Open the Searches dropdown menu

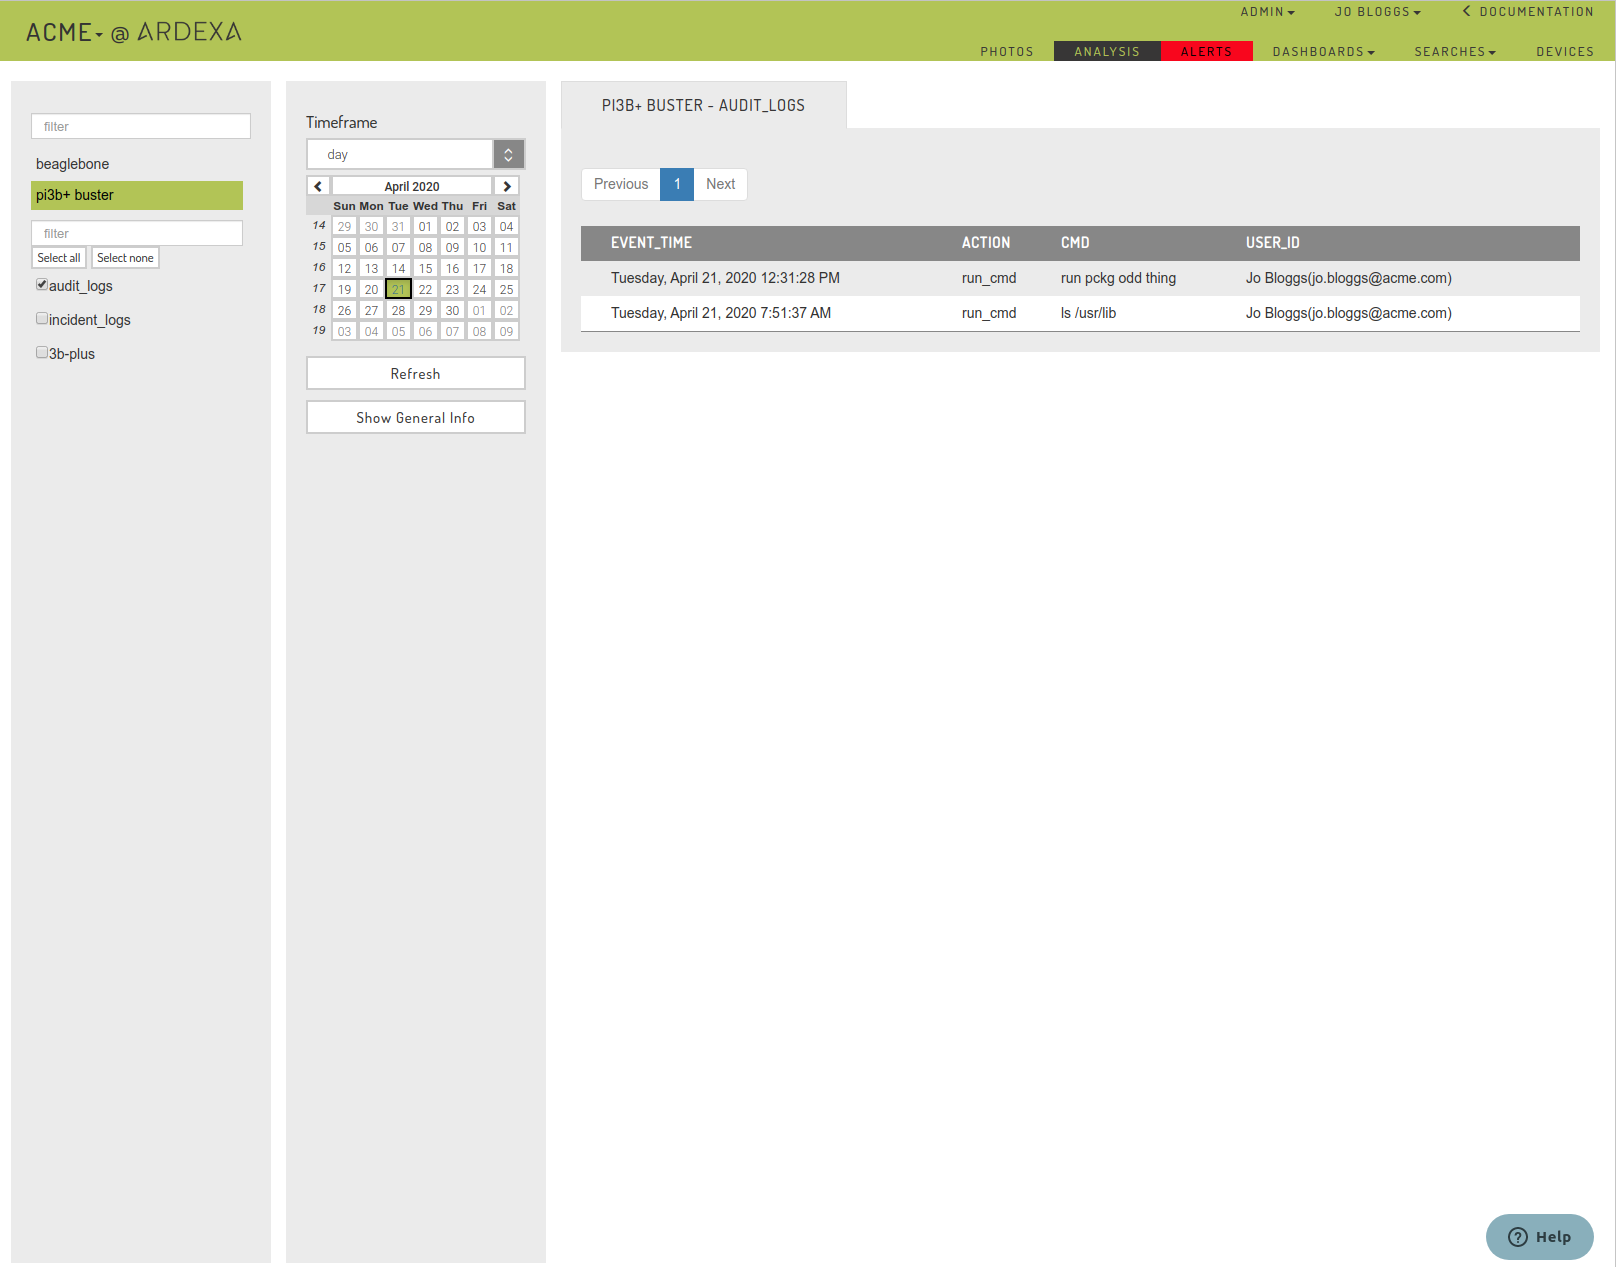pyautogui.click(x=1455, y=52)
